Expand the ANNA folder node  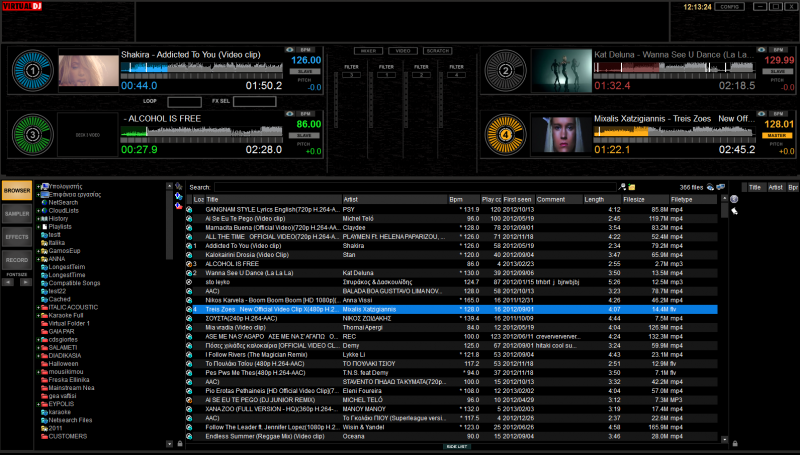pyautogui.click(x=38, y=259)
